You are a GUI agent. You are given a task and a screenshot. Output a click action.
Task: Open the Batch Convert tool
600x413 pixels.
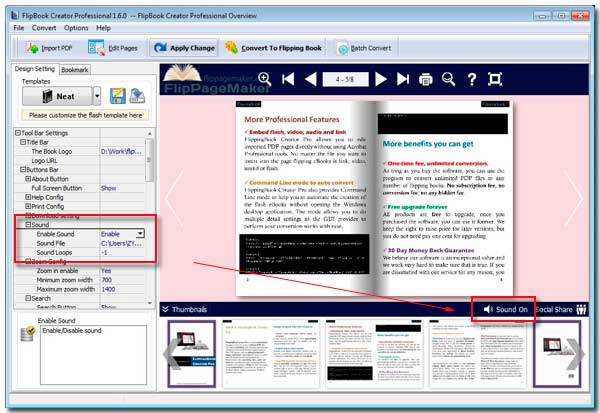click(x=364, y=48)
